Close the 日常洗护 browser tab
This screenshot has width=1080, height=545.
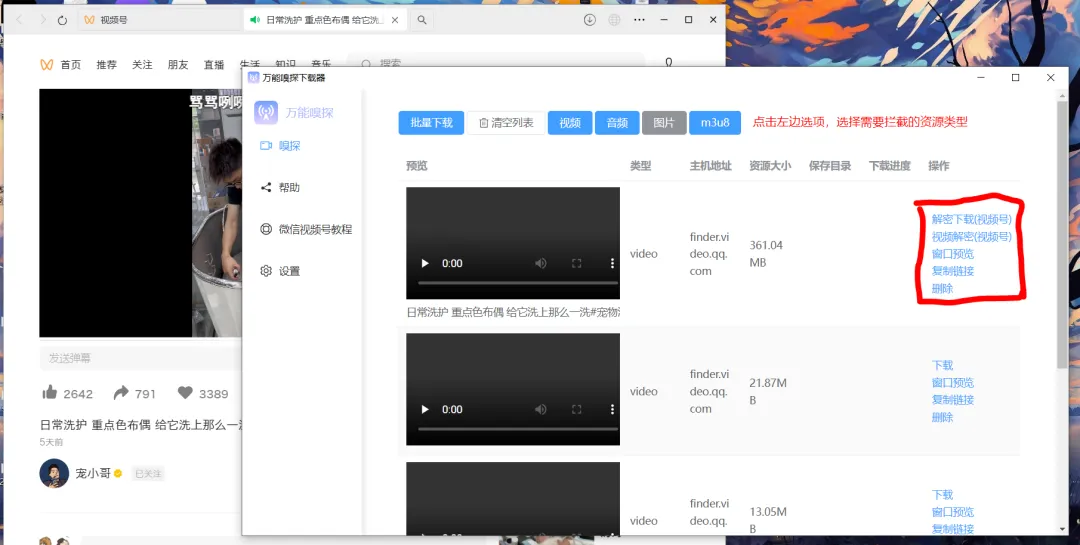click(x=395, y=20)
